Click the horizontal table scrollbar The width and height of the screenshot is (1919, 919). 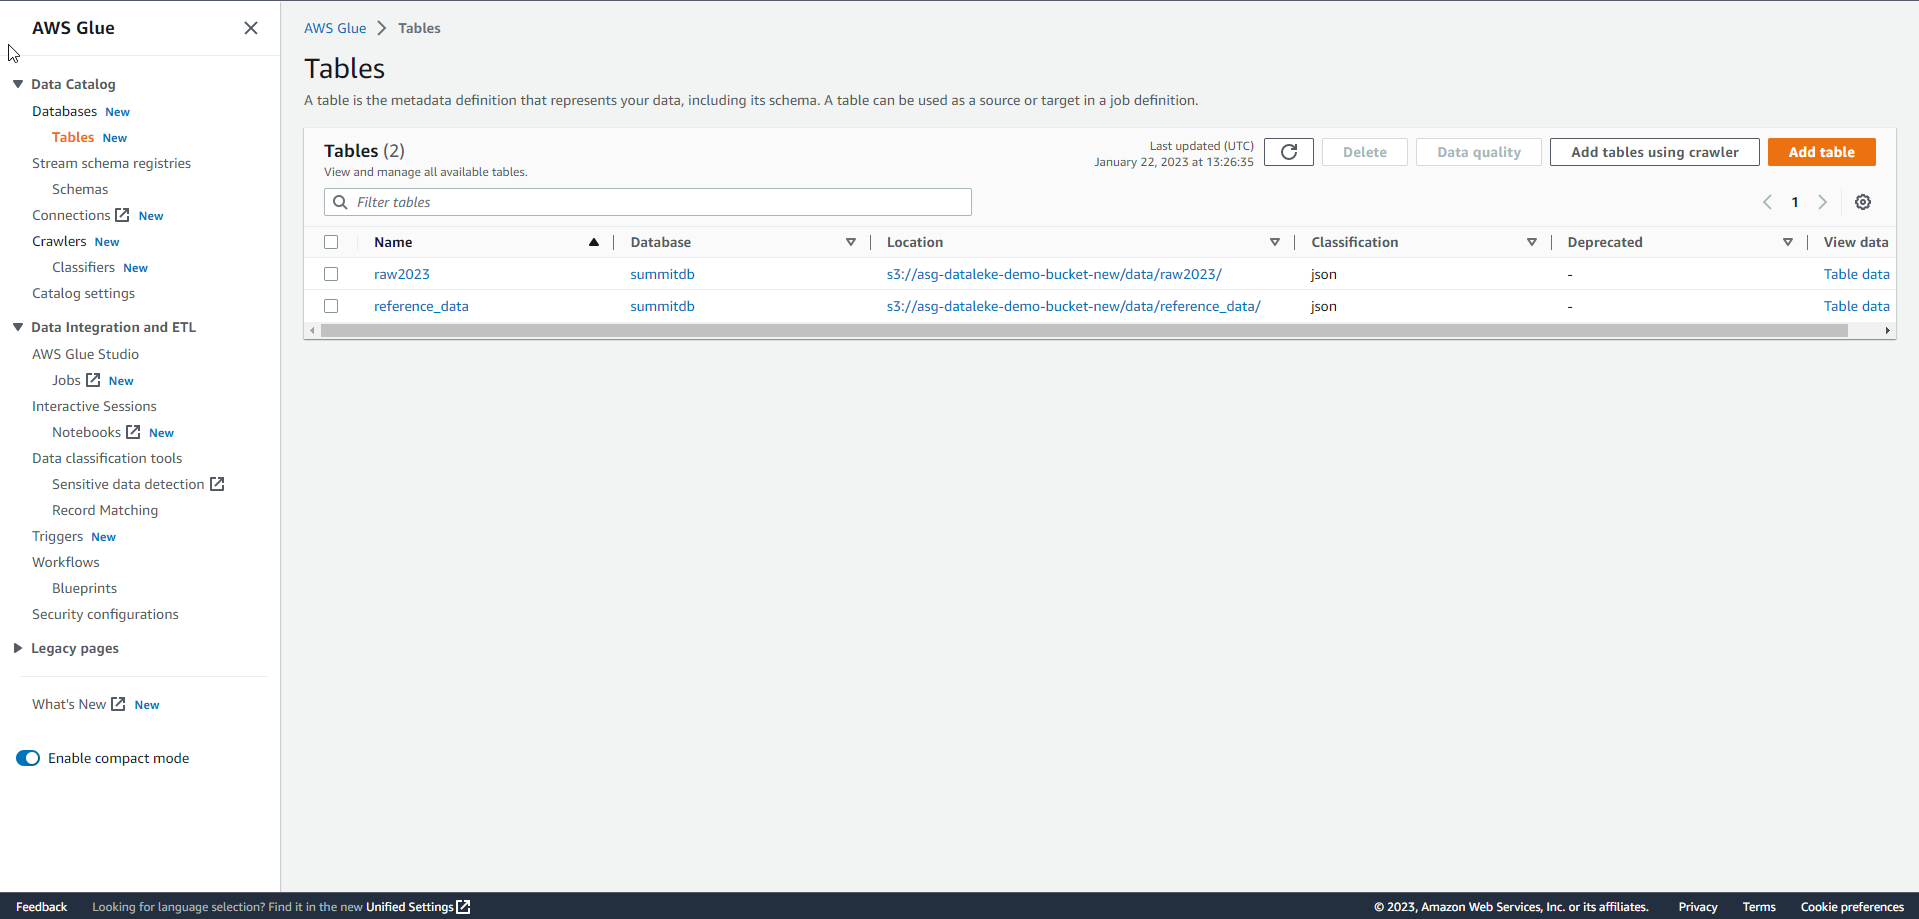point(1084,331)
